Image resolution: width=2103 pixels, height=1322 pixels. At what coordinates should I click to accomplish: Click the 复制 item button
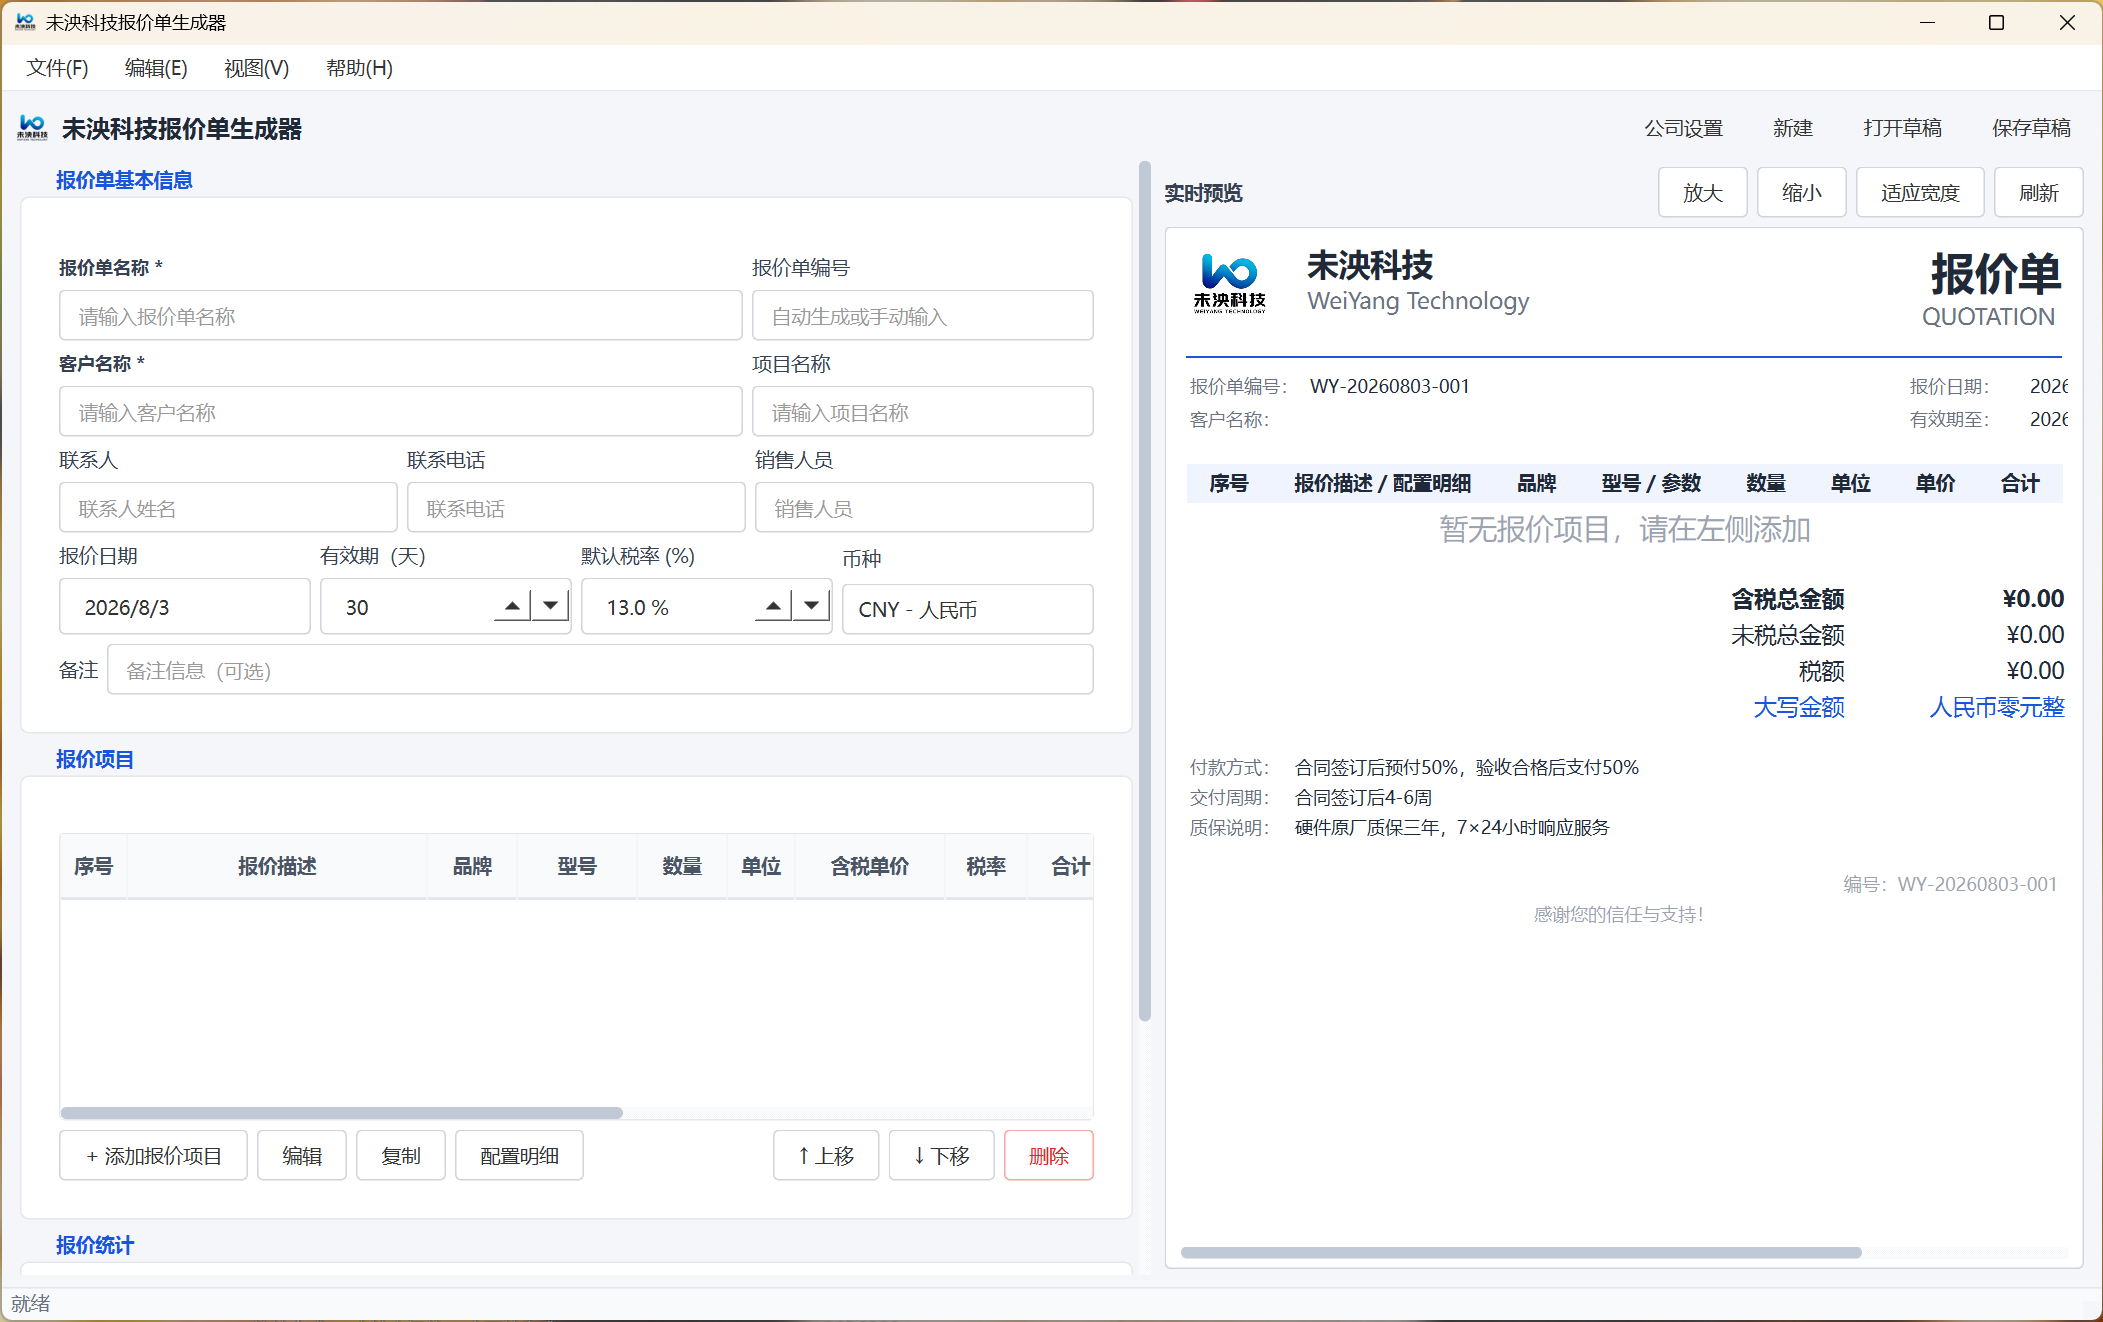pos(401,1155)
